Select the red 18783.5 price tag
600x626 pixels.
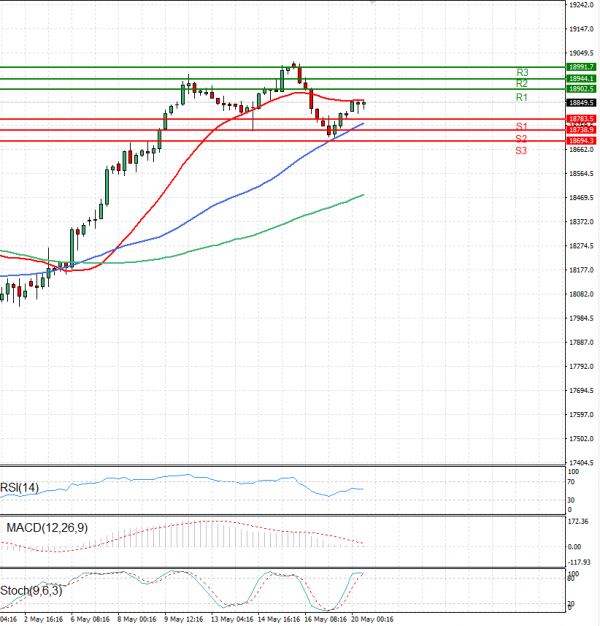(x=582, y=119)
